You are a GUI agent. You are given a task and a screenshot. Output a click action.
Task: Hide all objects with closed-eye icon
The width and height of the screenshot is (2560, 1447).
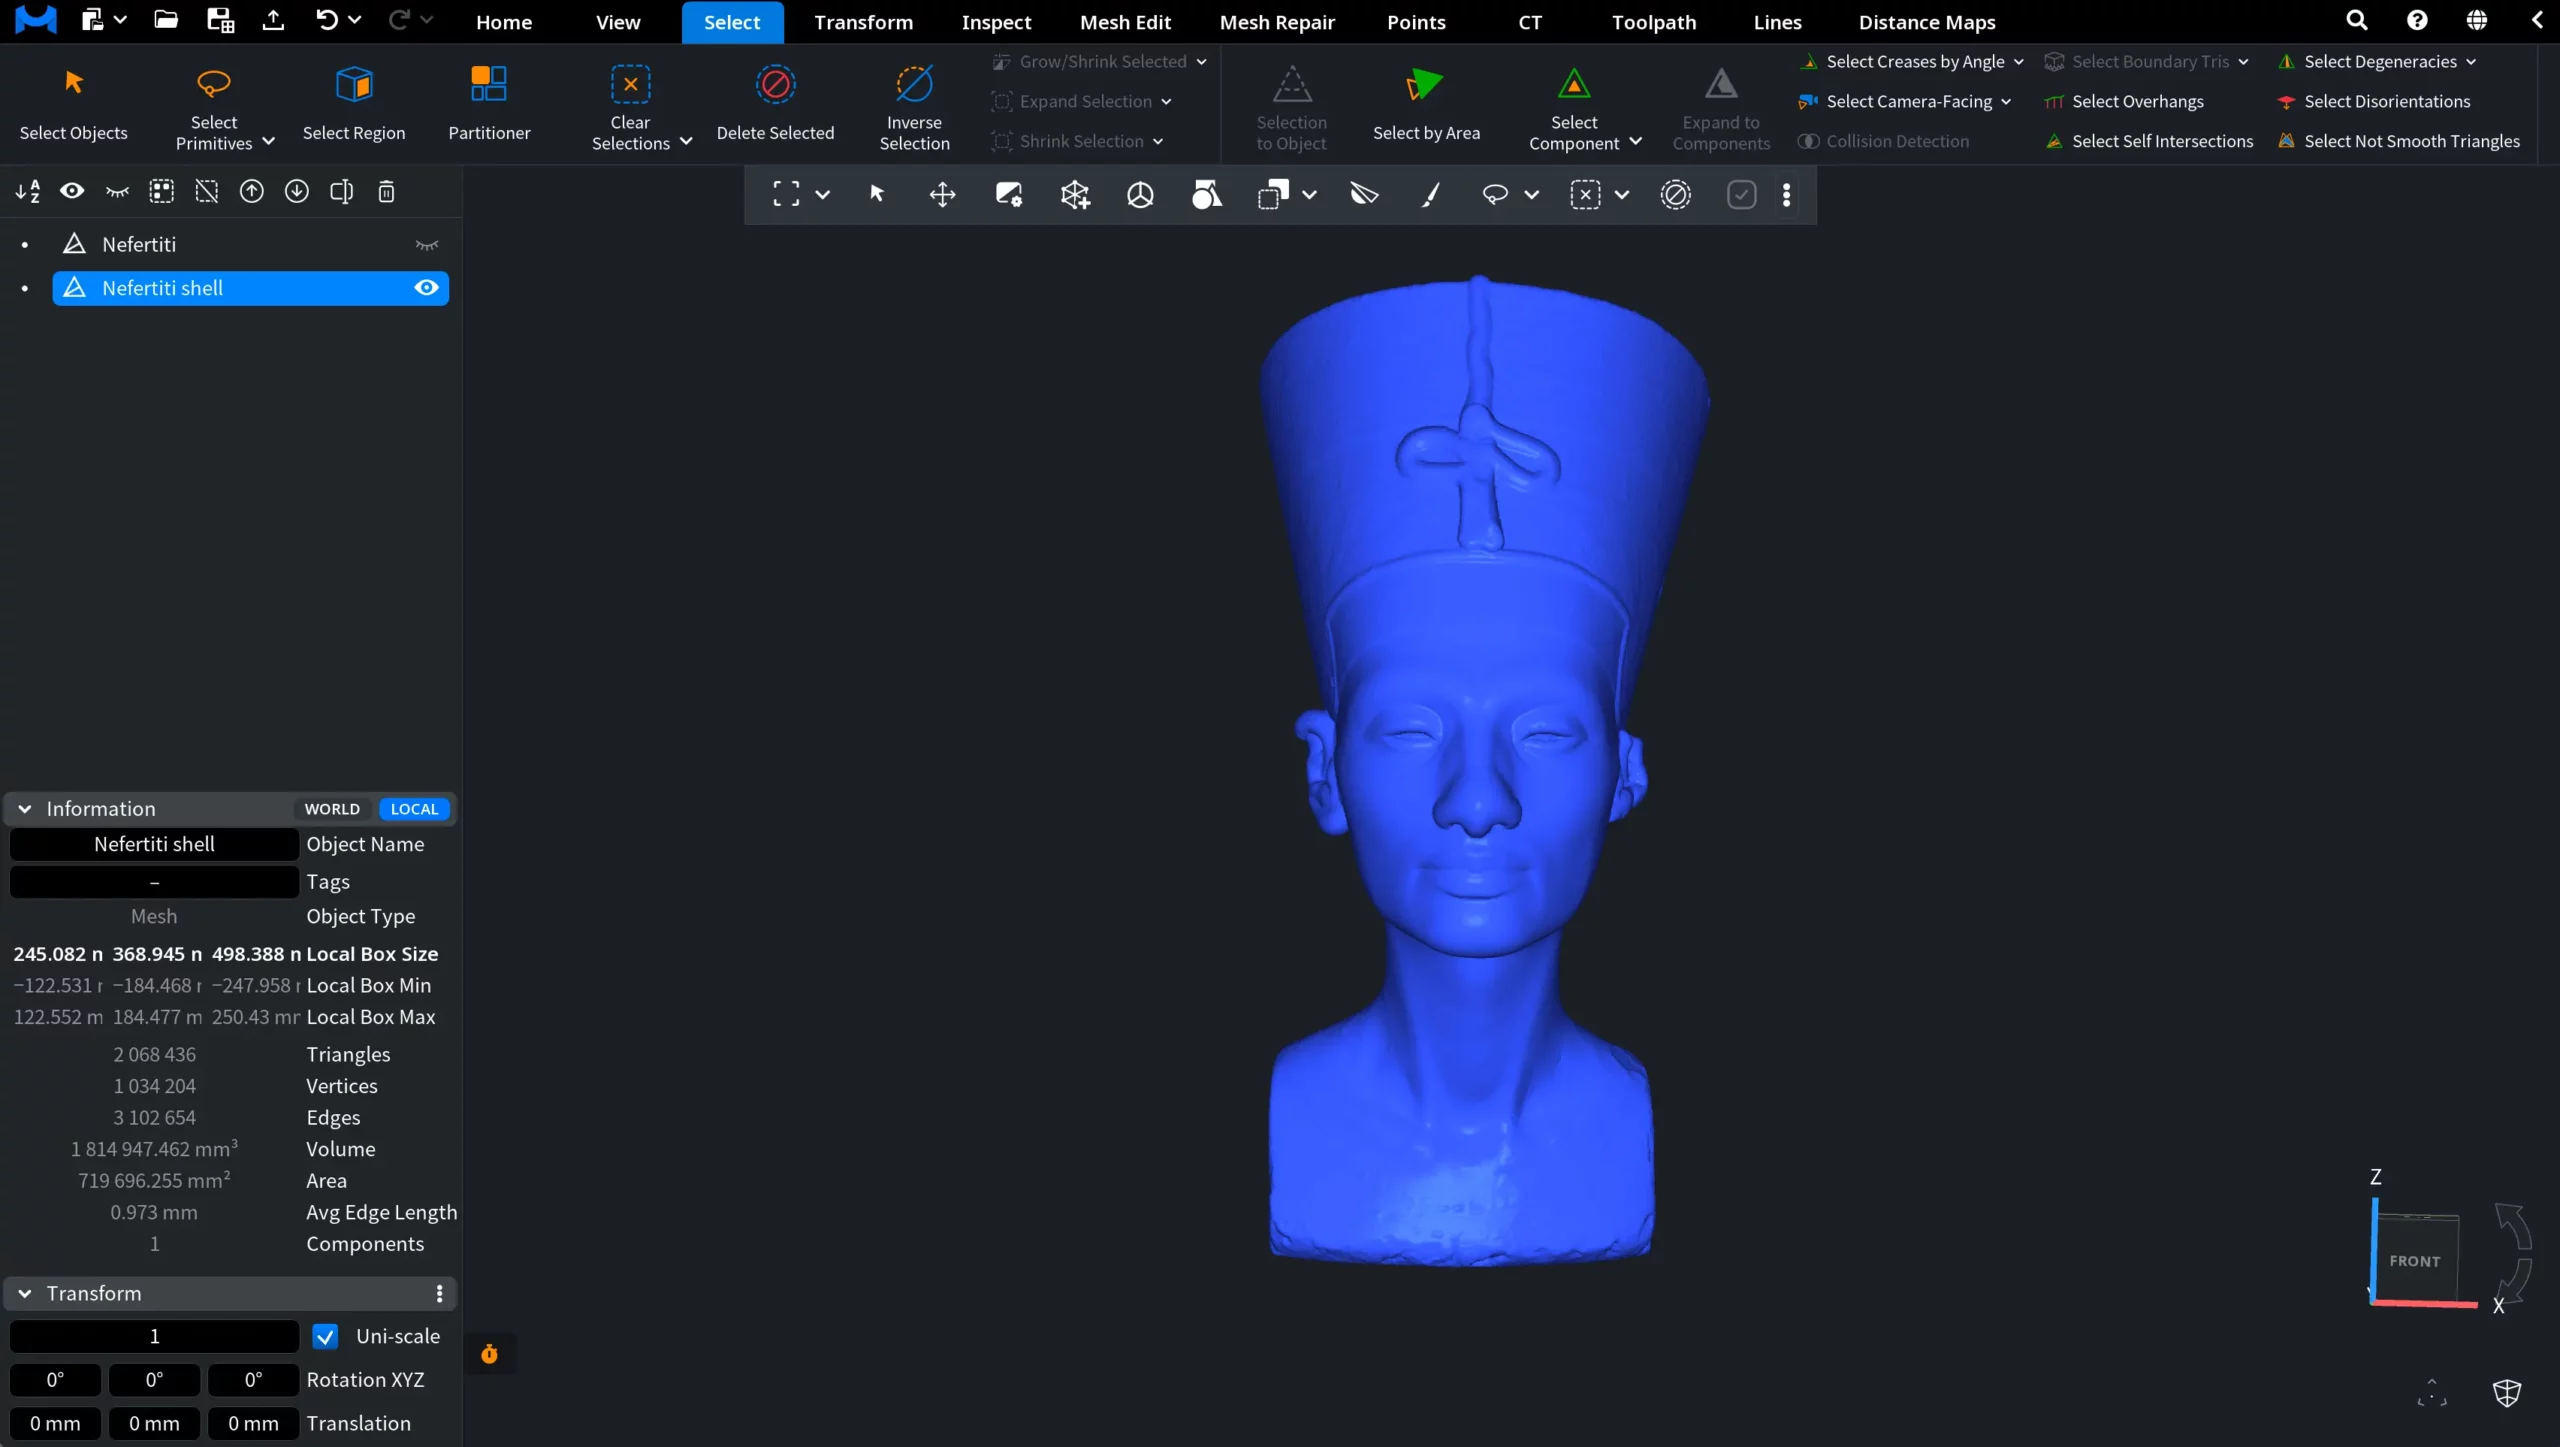(x=117, y=191)
